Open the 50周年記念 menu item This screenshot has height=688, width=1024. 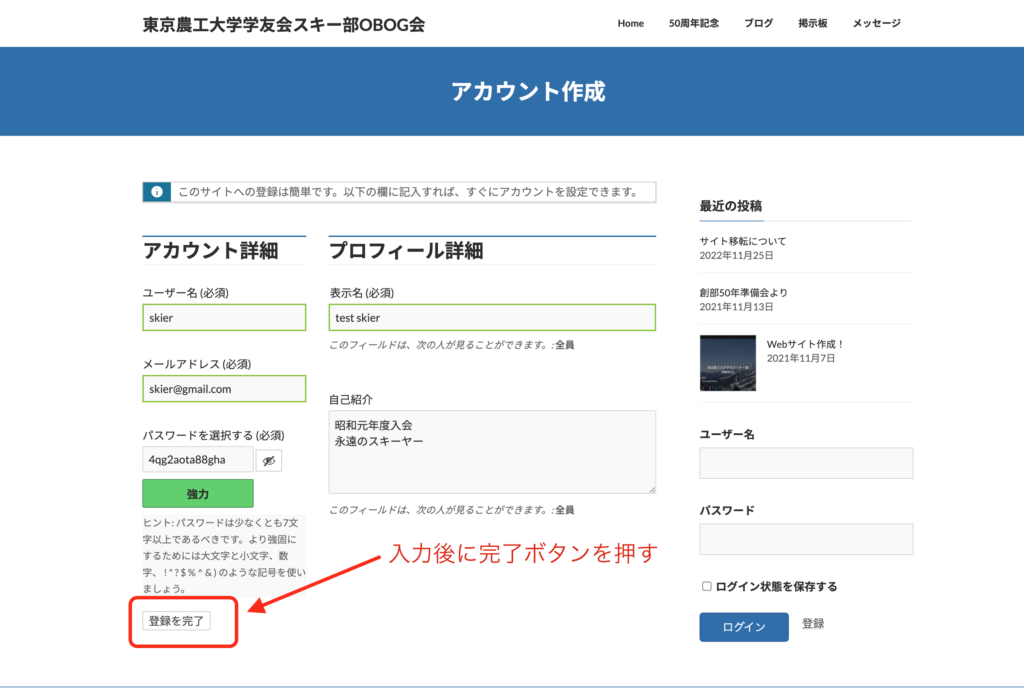693,23
